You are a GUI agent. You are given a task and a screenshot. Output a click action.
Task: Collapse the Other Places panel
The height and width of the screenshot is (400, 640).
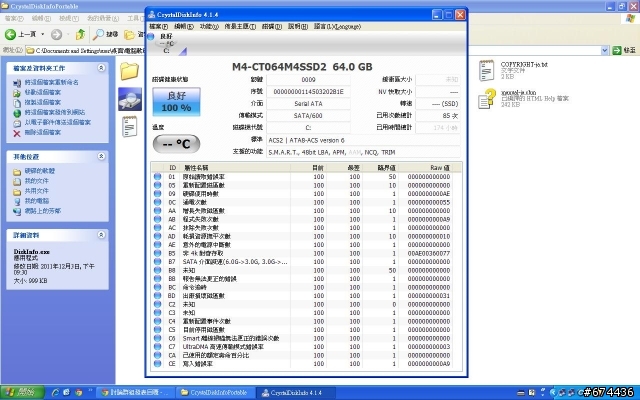(101, 156)
